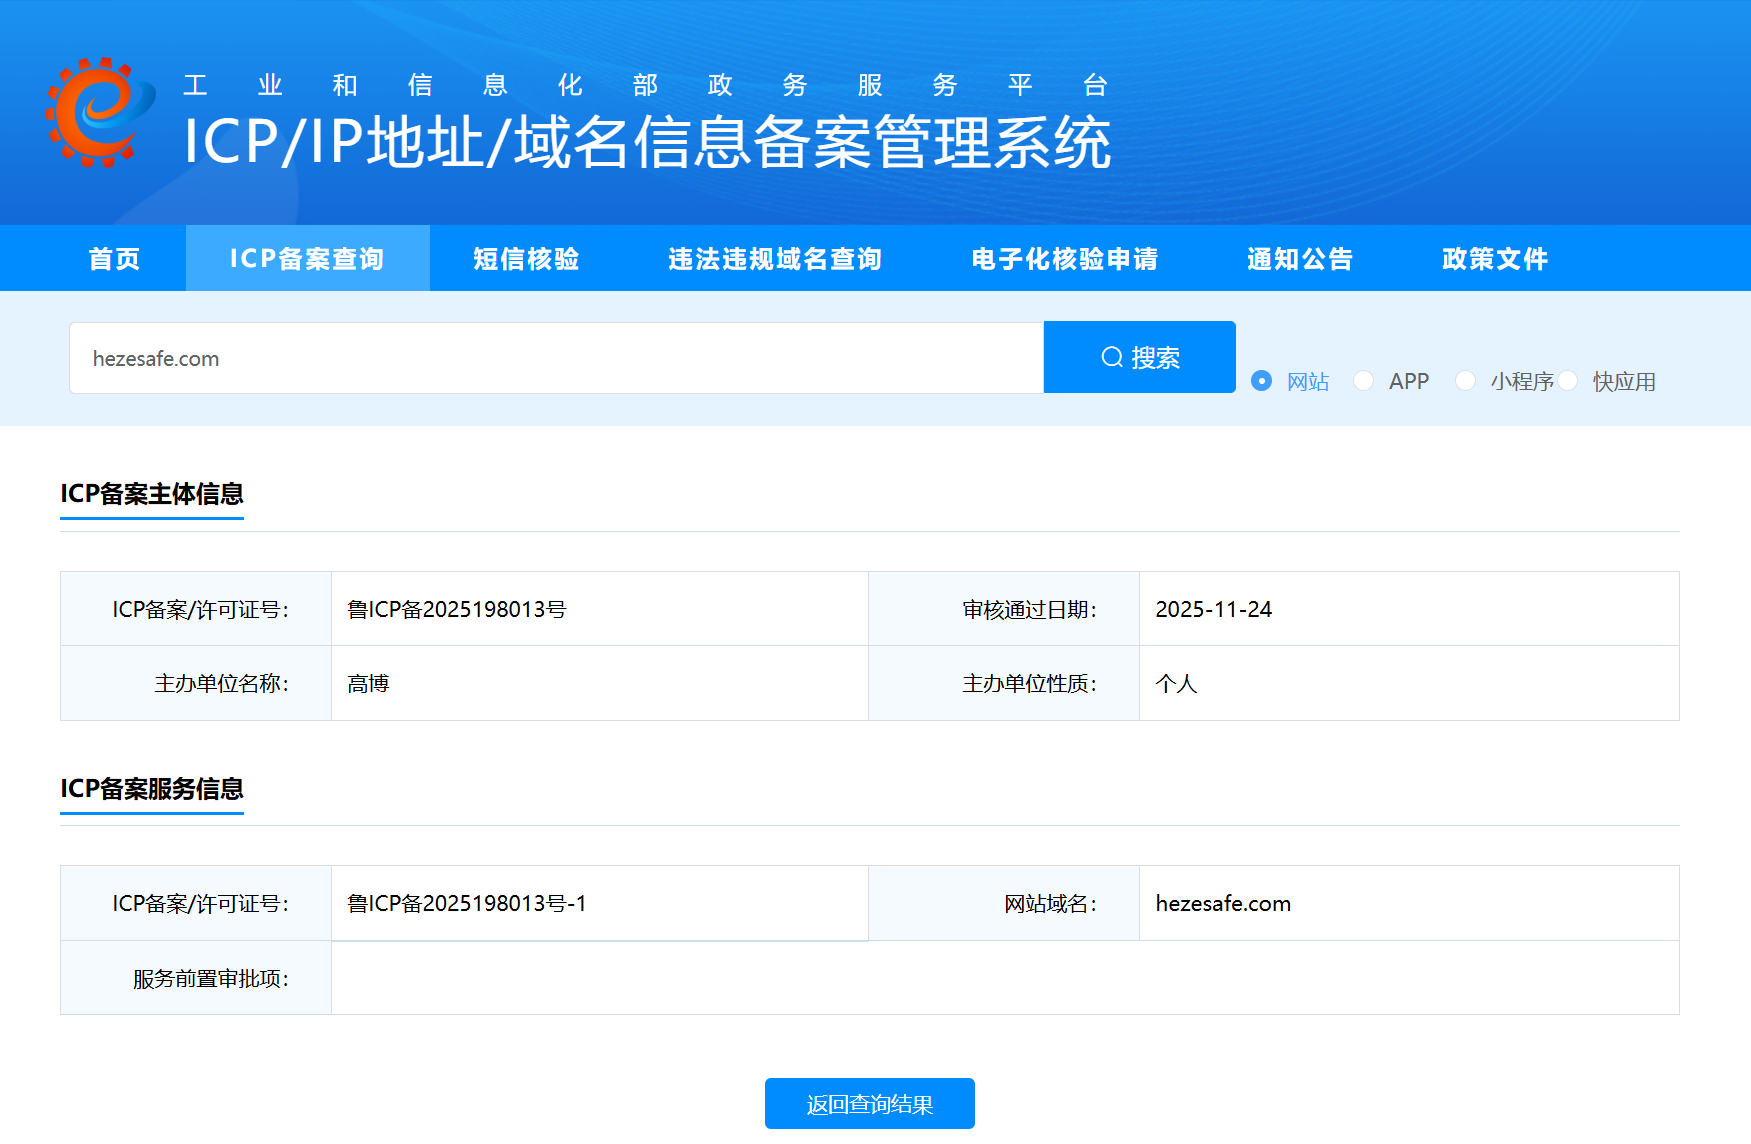Click the ICP/IP地址/域名信息备案管理系统 title
Viewport: 1751px width, 1144px height.
648,141
